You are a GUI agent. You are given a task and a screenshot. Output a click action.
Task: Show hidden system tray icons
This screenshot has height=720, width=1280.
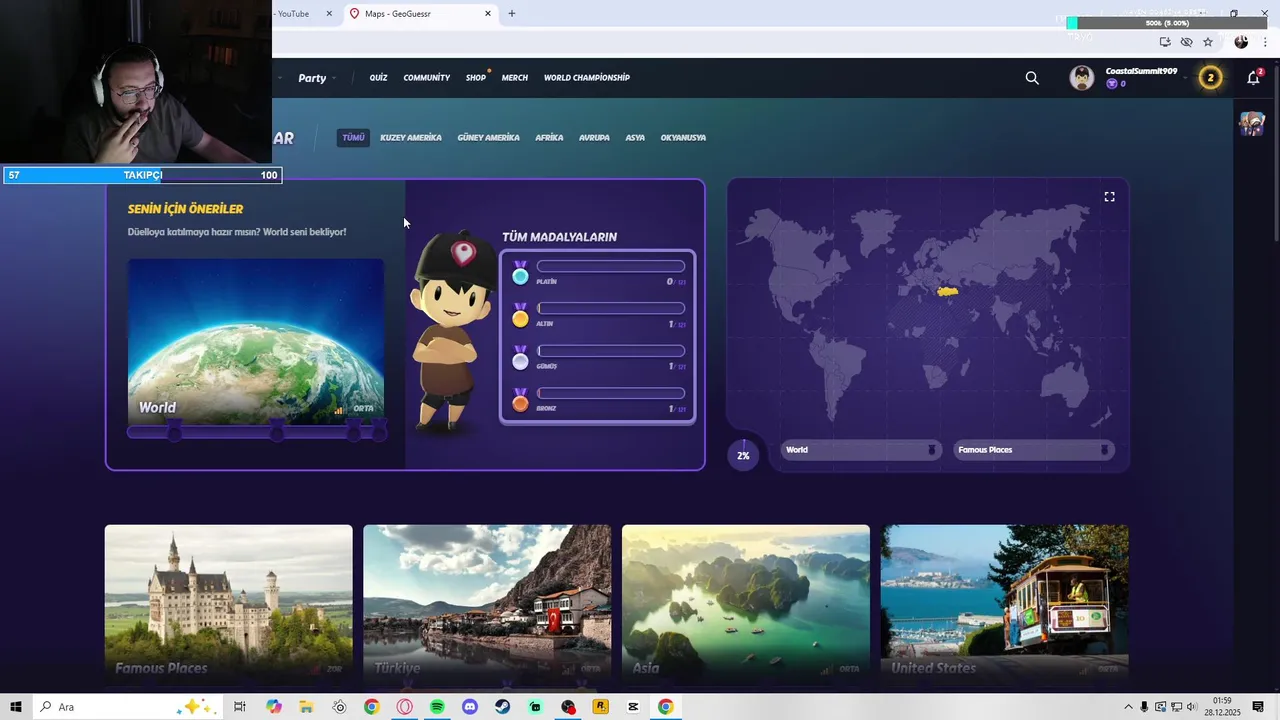coord(1128,707)
